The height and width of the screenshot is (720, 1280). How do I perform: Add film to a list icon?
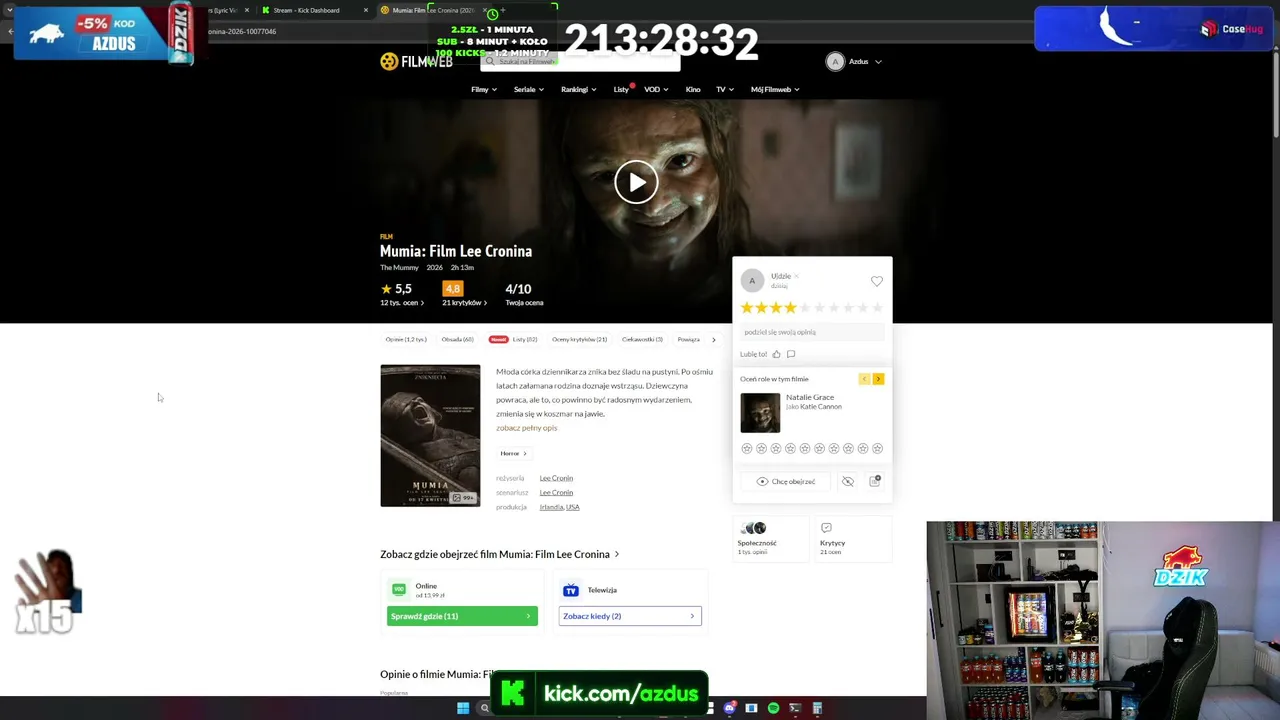coord(875,481)
